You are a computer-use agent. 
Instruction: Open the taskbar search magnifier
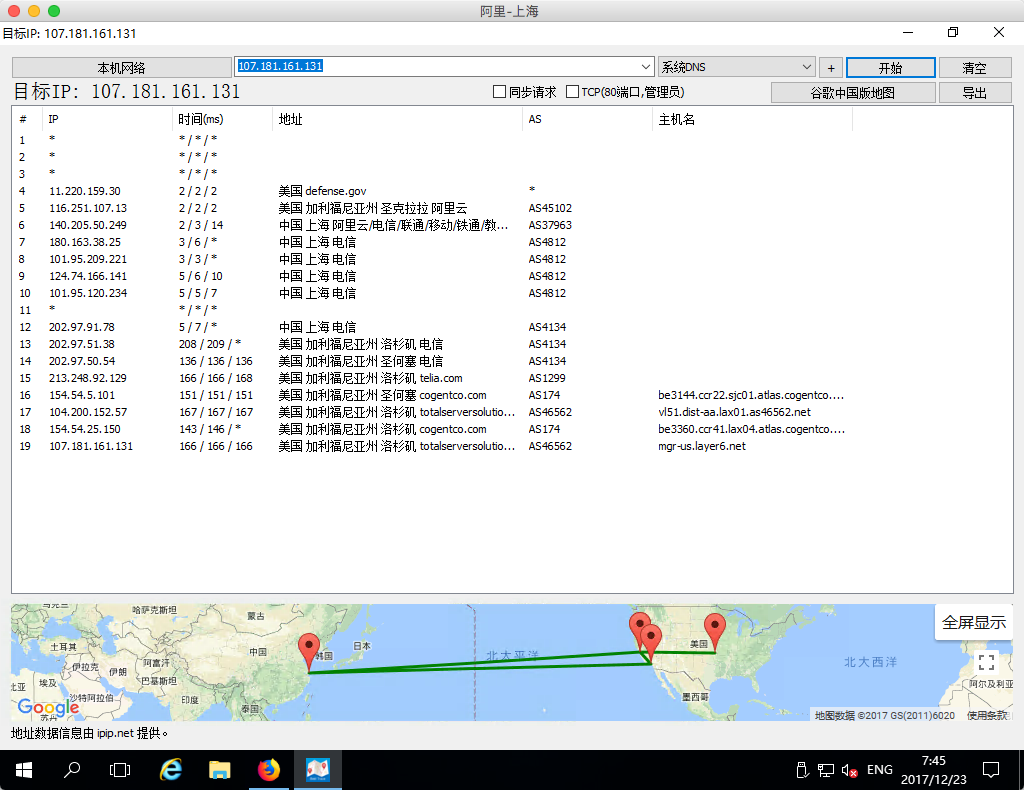pos(72,770)
